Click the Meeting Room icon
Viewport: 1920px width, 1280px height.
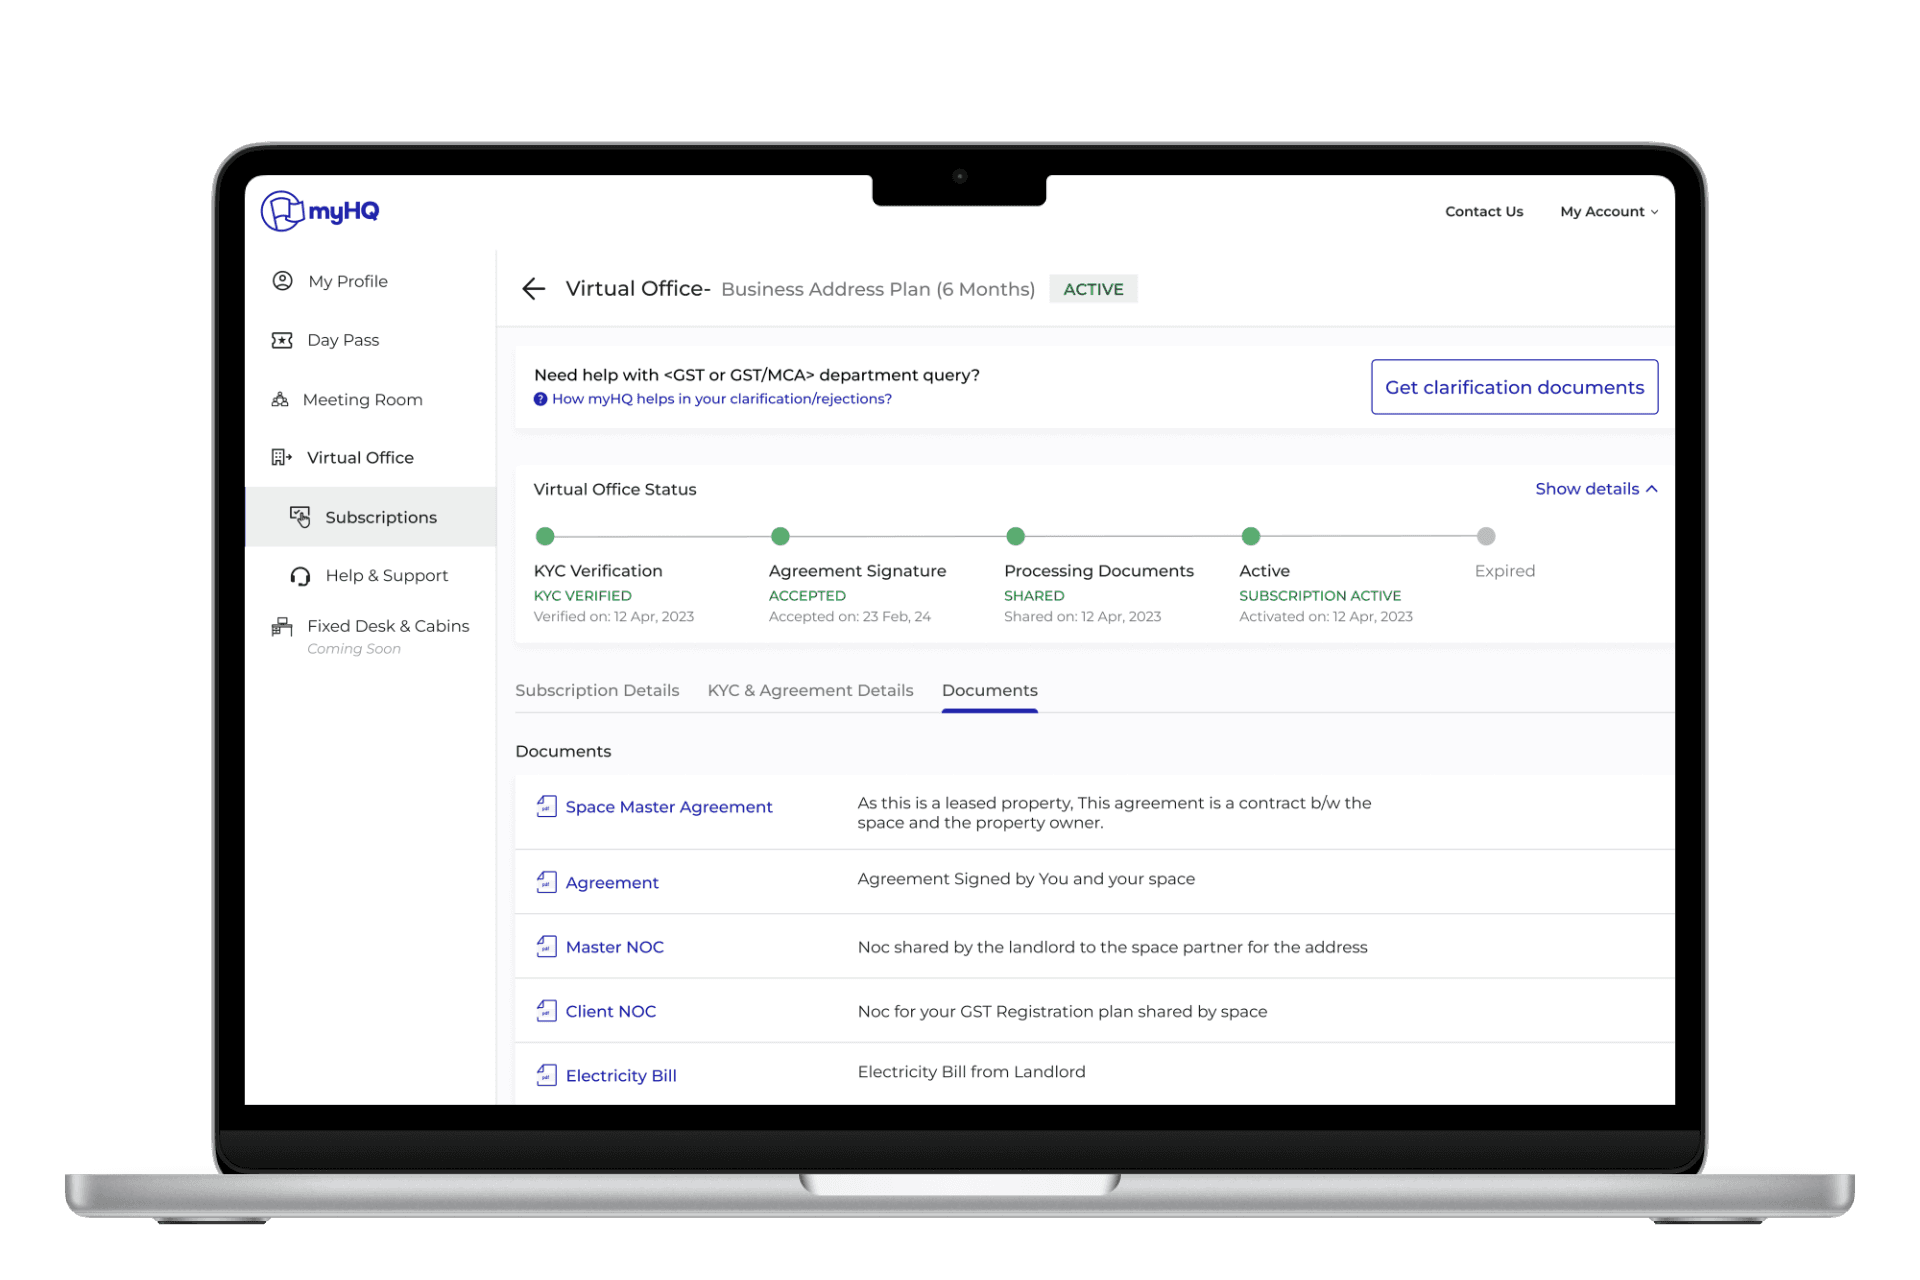(280, 399)
